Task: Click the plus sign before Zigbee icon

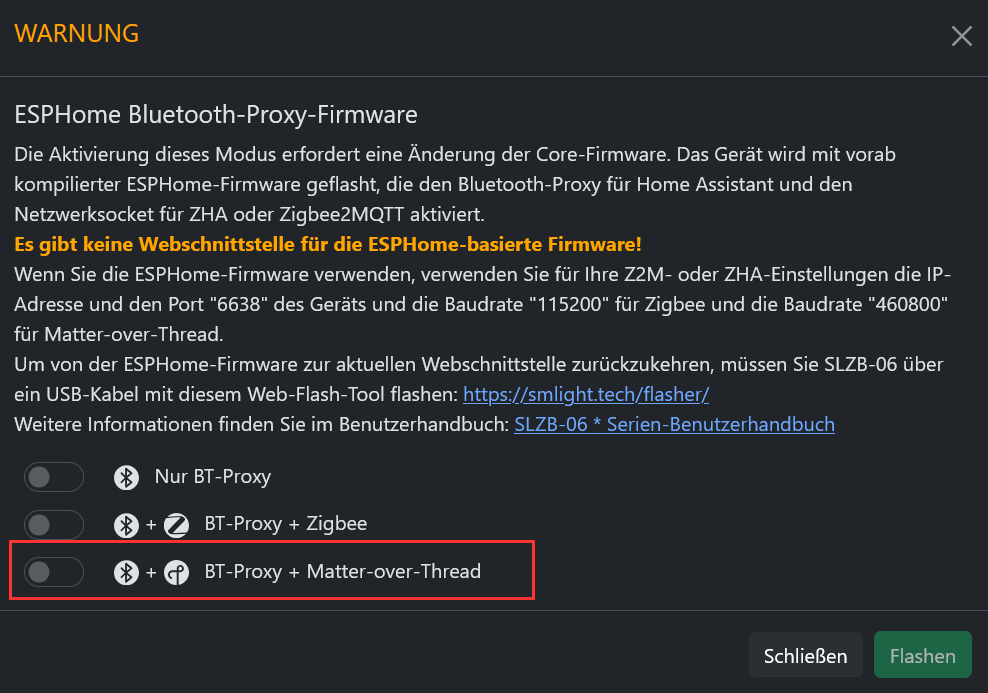Action: click(151, 525)
